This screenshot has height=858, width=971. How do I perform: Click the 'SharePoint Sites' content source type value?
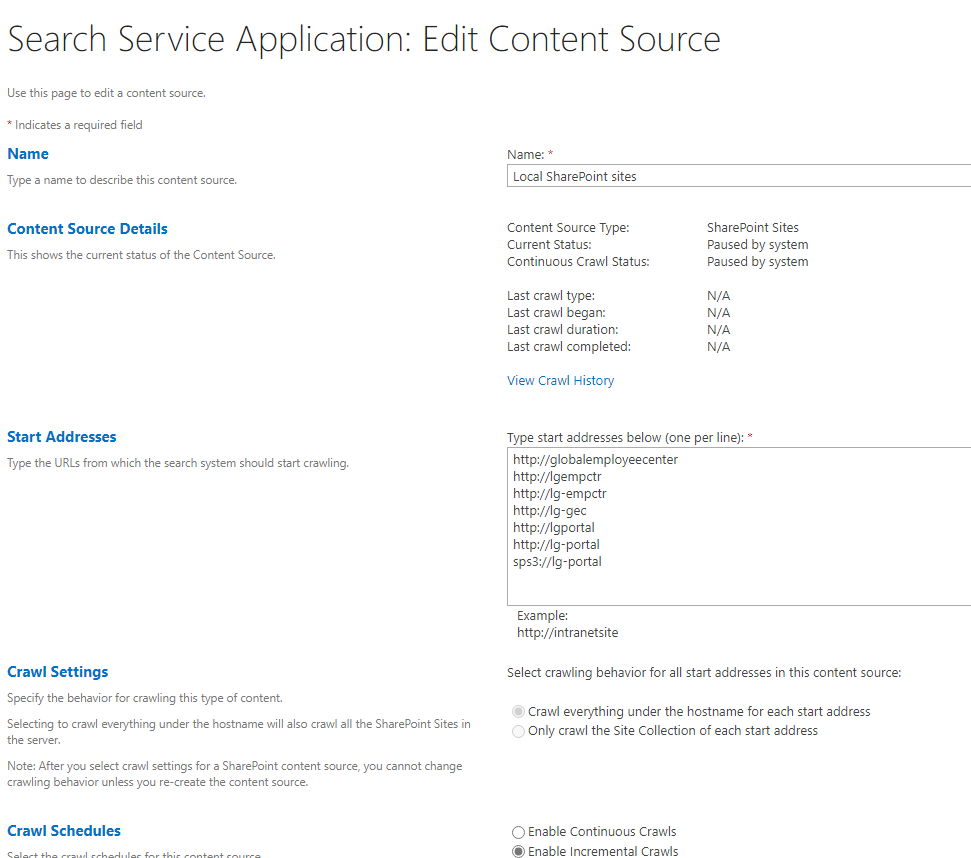pyautogui.click(x=752, y=227)
